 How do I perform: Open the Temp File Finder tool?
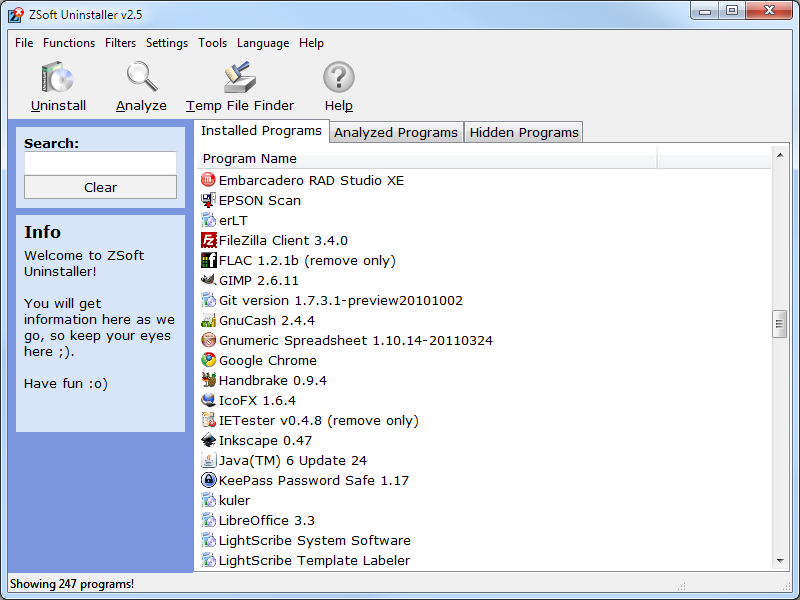coord(240,78)
